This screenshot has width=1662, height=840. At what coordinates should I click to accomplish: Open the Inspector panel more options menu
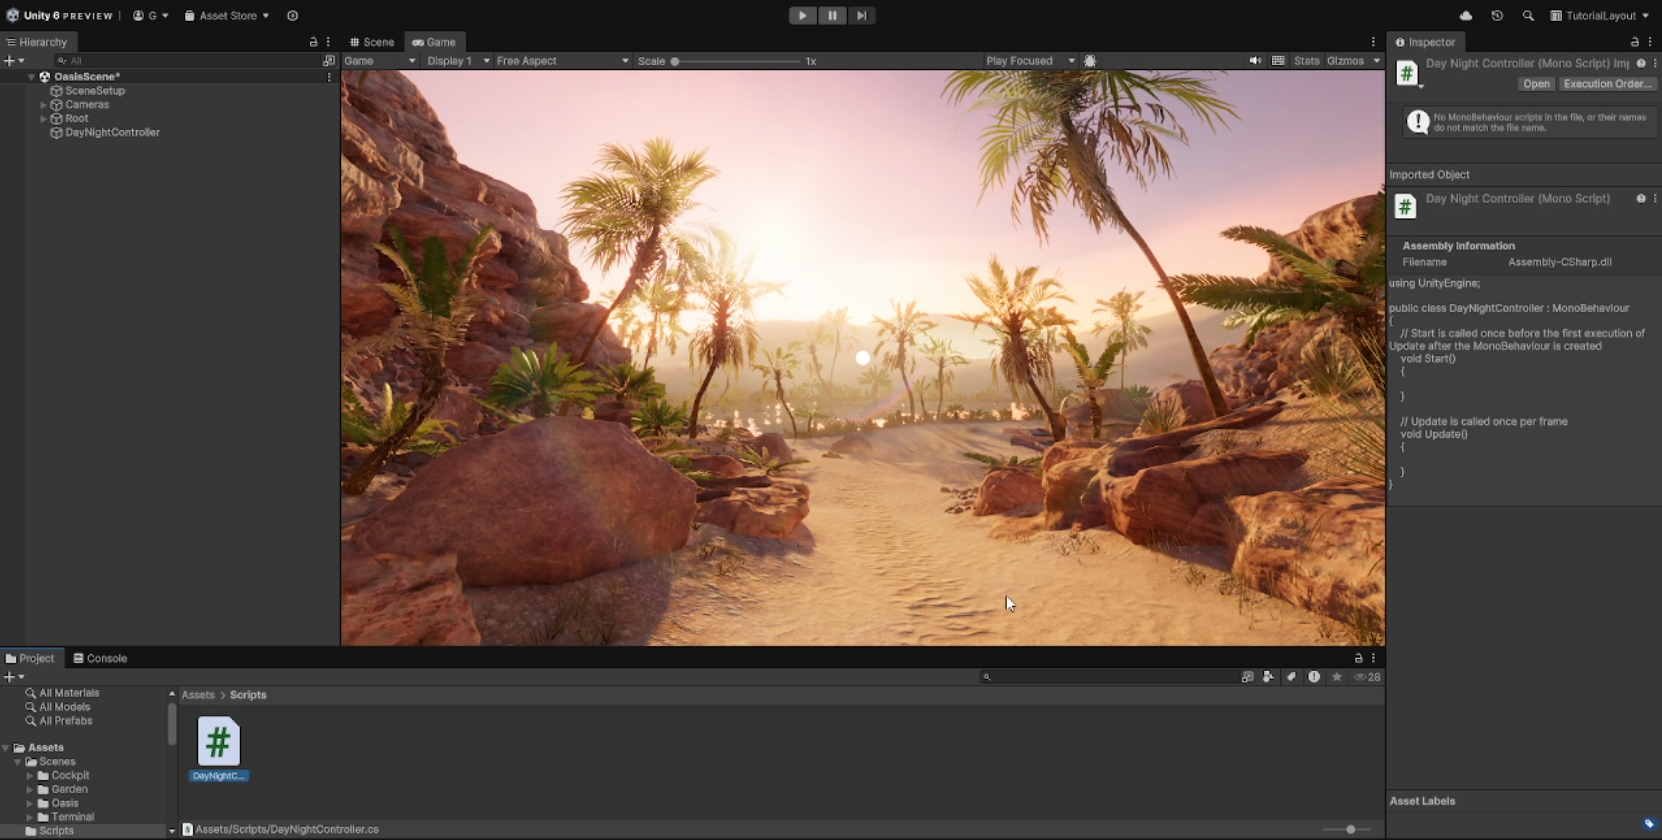[1650, 42]
